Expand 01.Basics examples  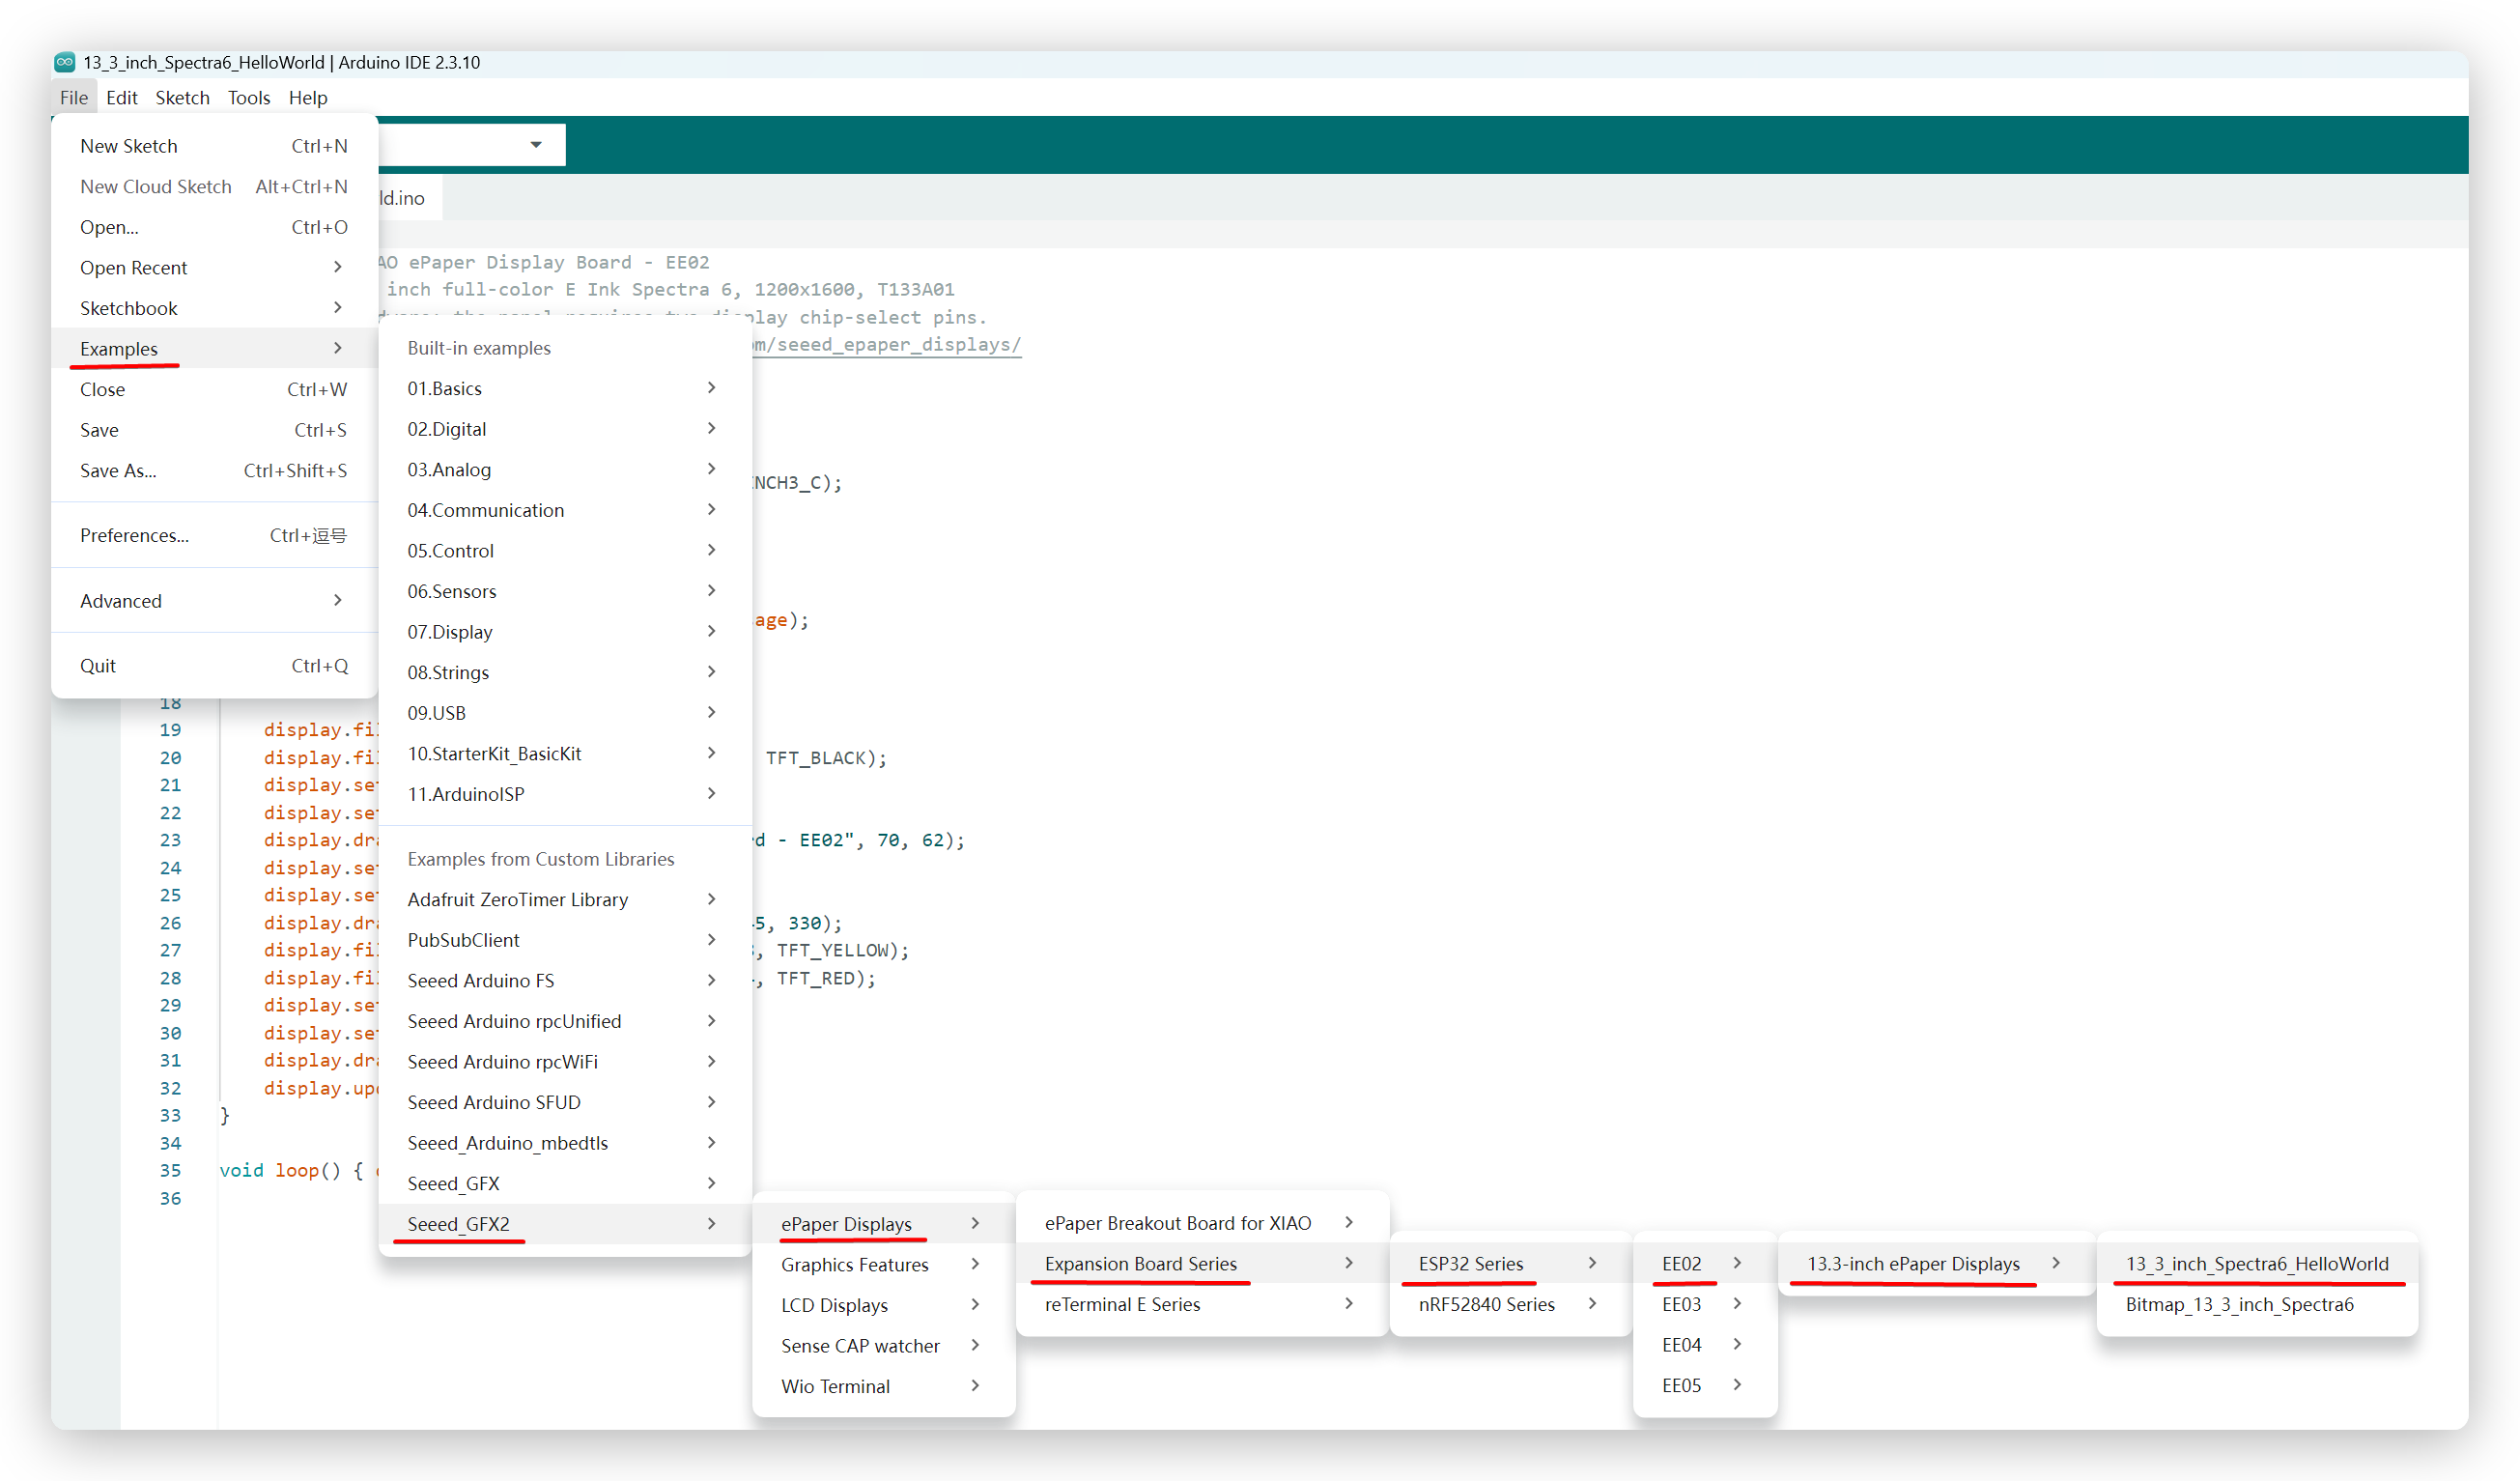[564, 388]
